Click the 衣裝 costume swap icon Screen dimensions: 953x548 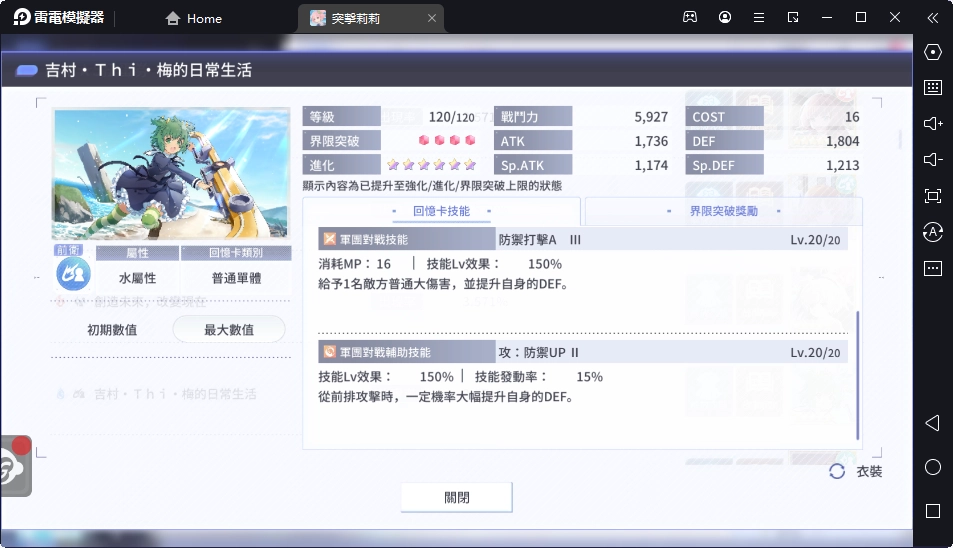pos(837,471)
